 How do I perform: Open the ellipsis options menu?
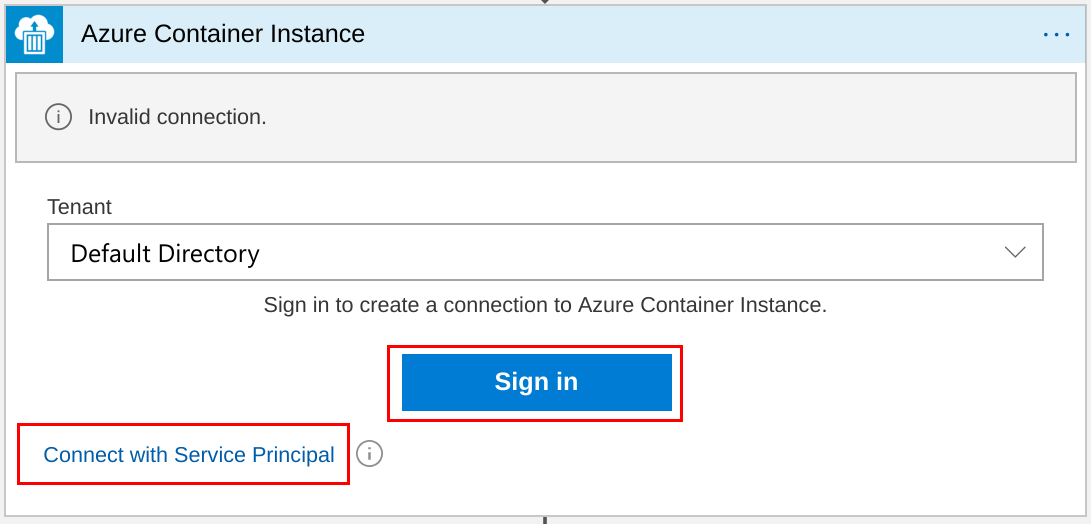[x=1056, y=34]
